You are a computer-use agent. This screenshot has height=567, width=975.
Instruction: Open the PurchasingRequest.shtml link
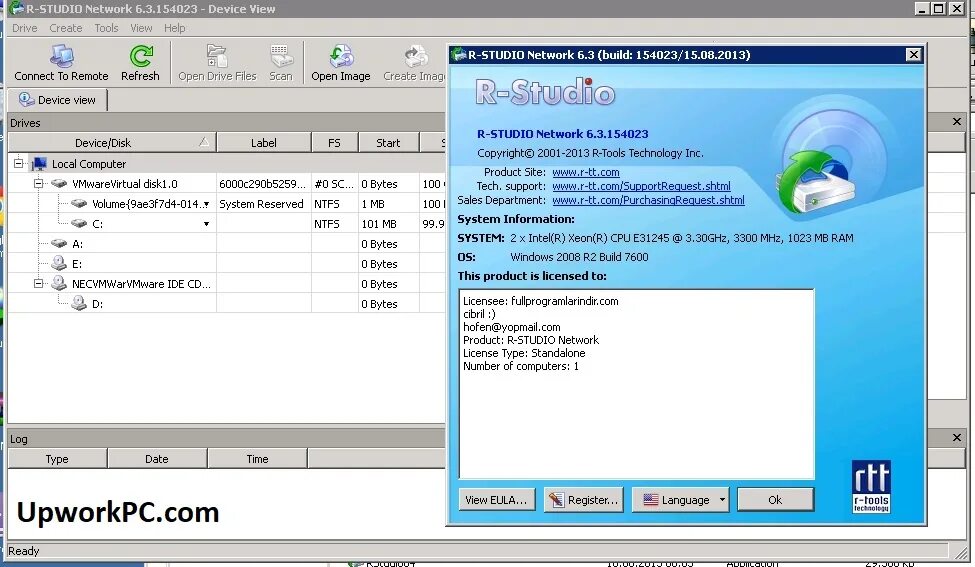648,200
